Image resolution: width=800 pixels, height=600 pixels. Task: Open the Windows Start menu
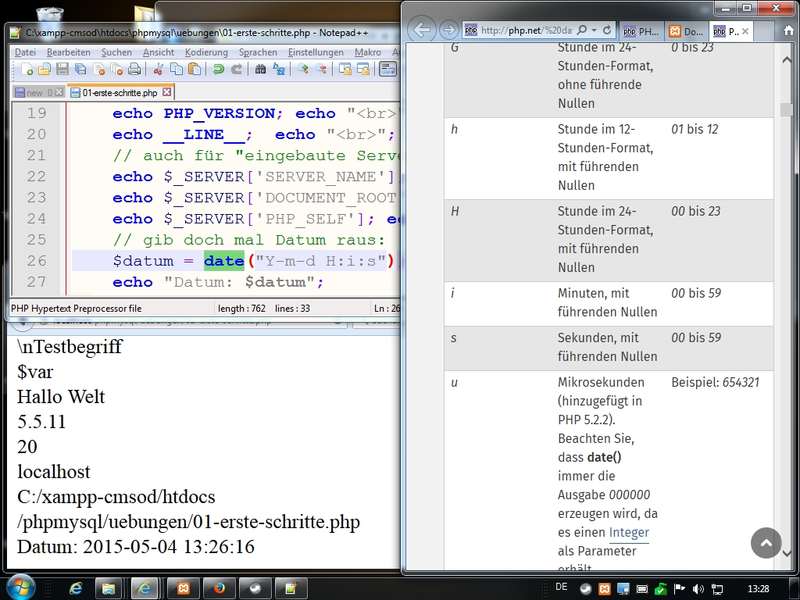20,586
